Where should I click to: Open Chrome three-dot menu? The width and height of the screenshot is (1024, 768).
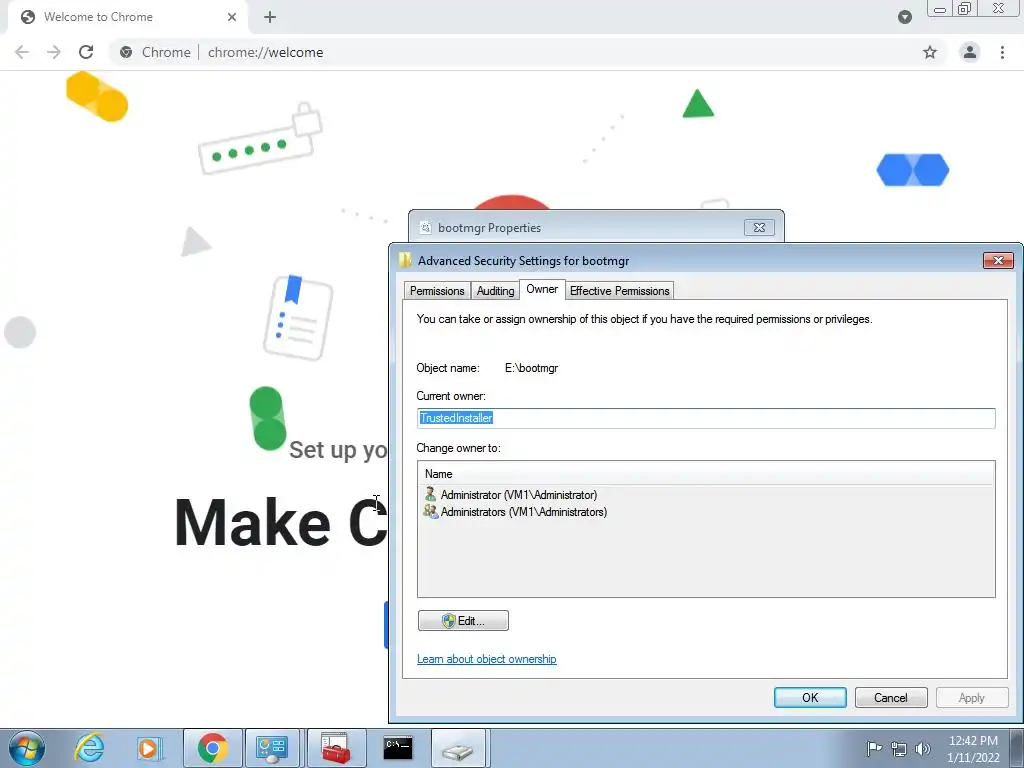[1002, 52]
